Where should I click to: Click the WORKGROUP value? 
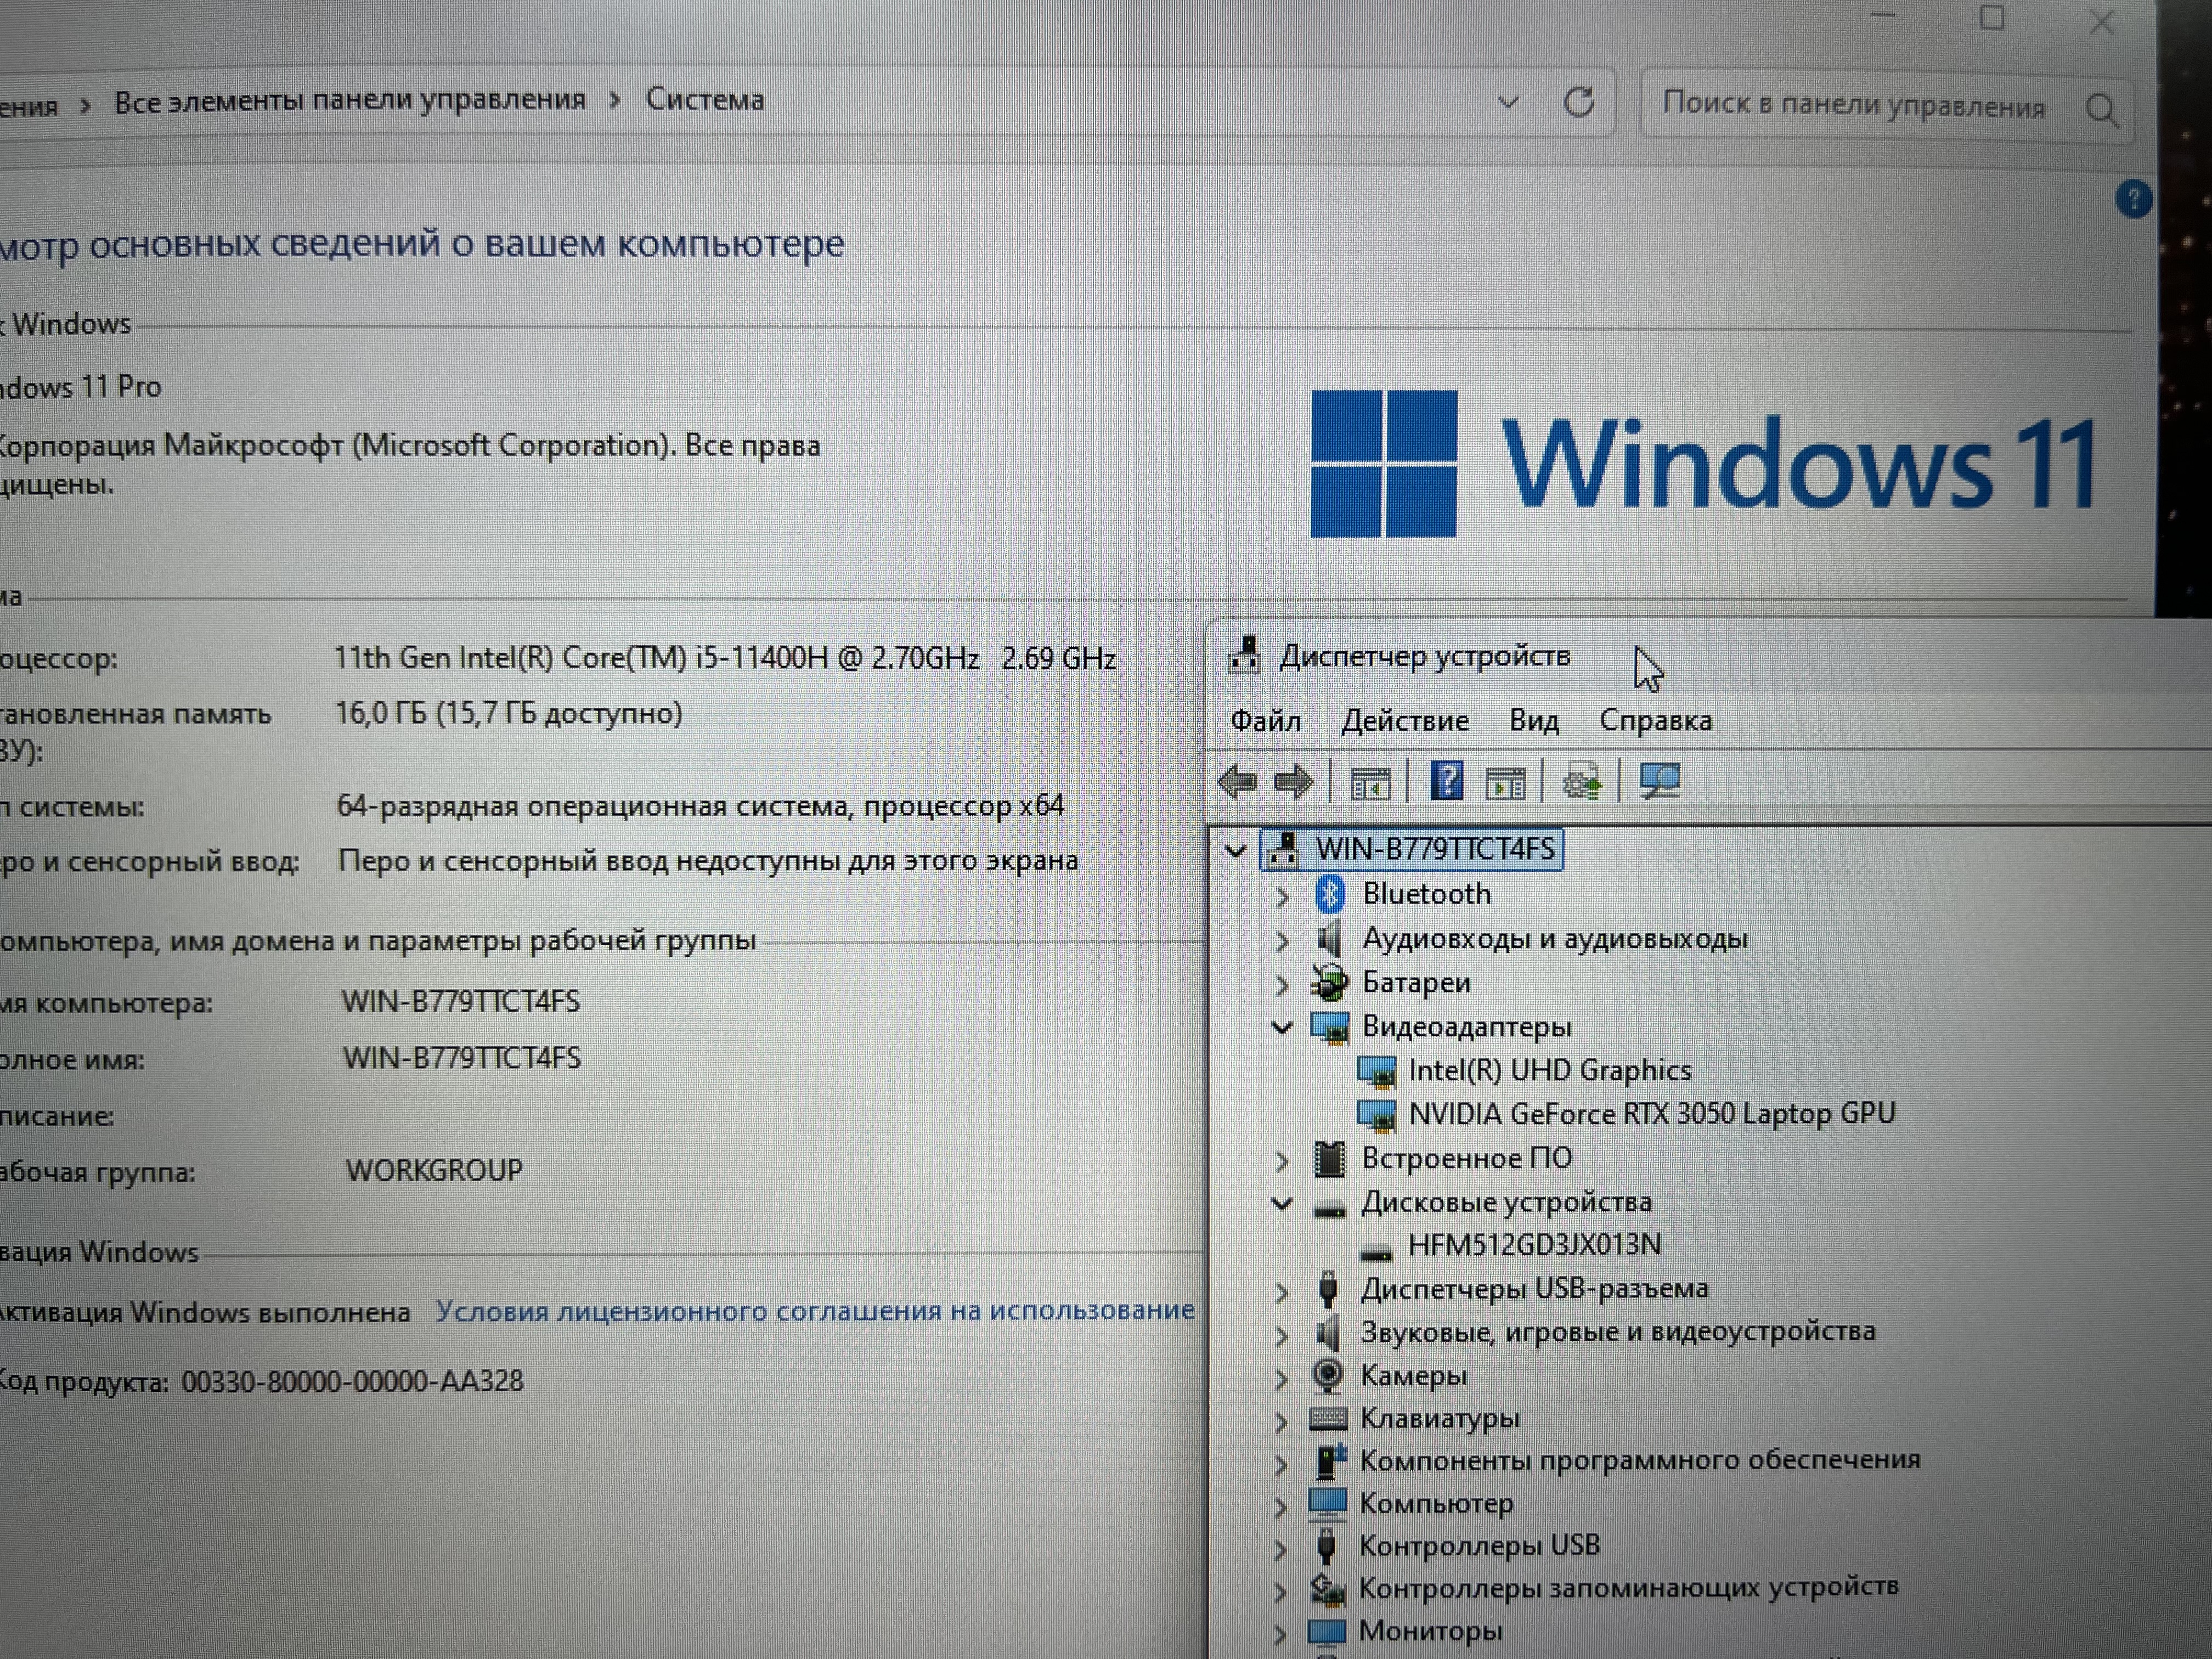pyautogui.click(x=434, y=1170)
